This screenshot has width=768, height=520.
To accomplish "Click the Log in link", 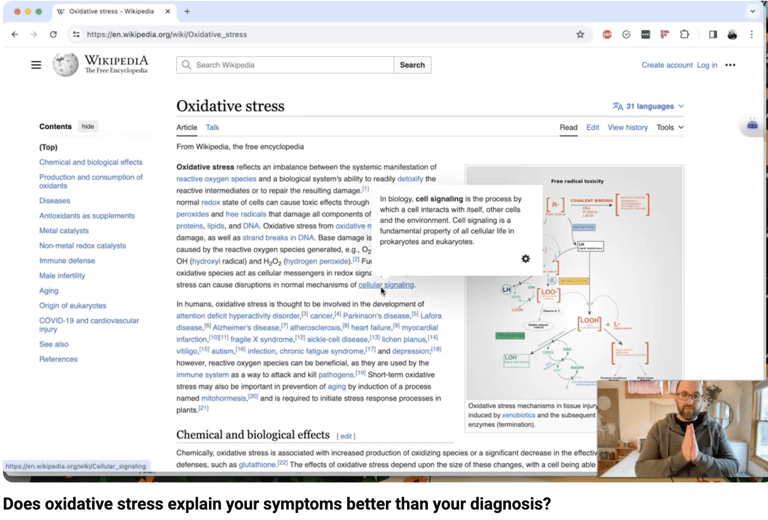I will pyautogui.click(x=707, y=65).
